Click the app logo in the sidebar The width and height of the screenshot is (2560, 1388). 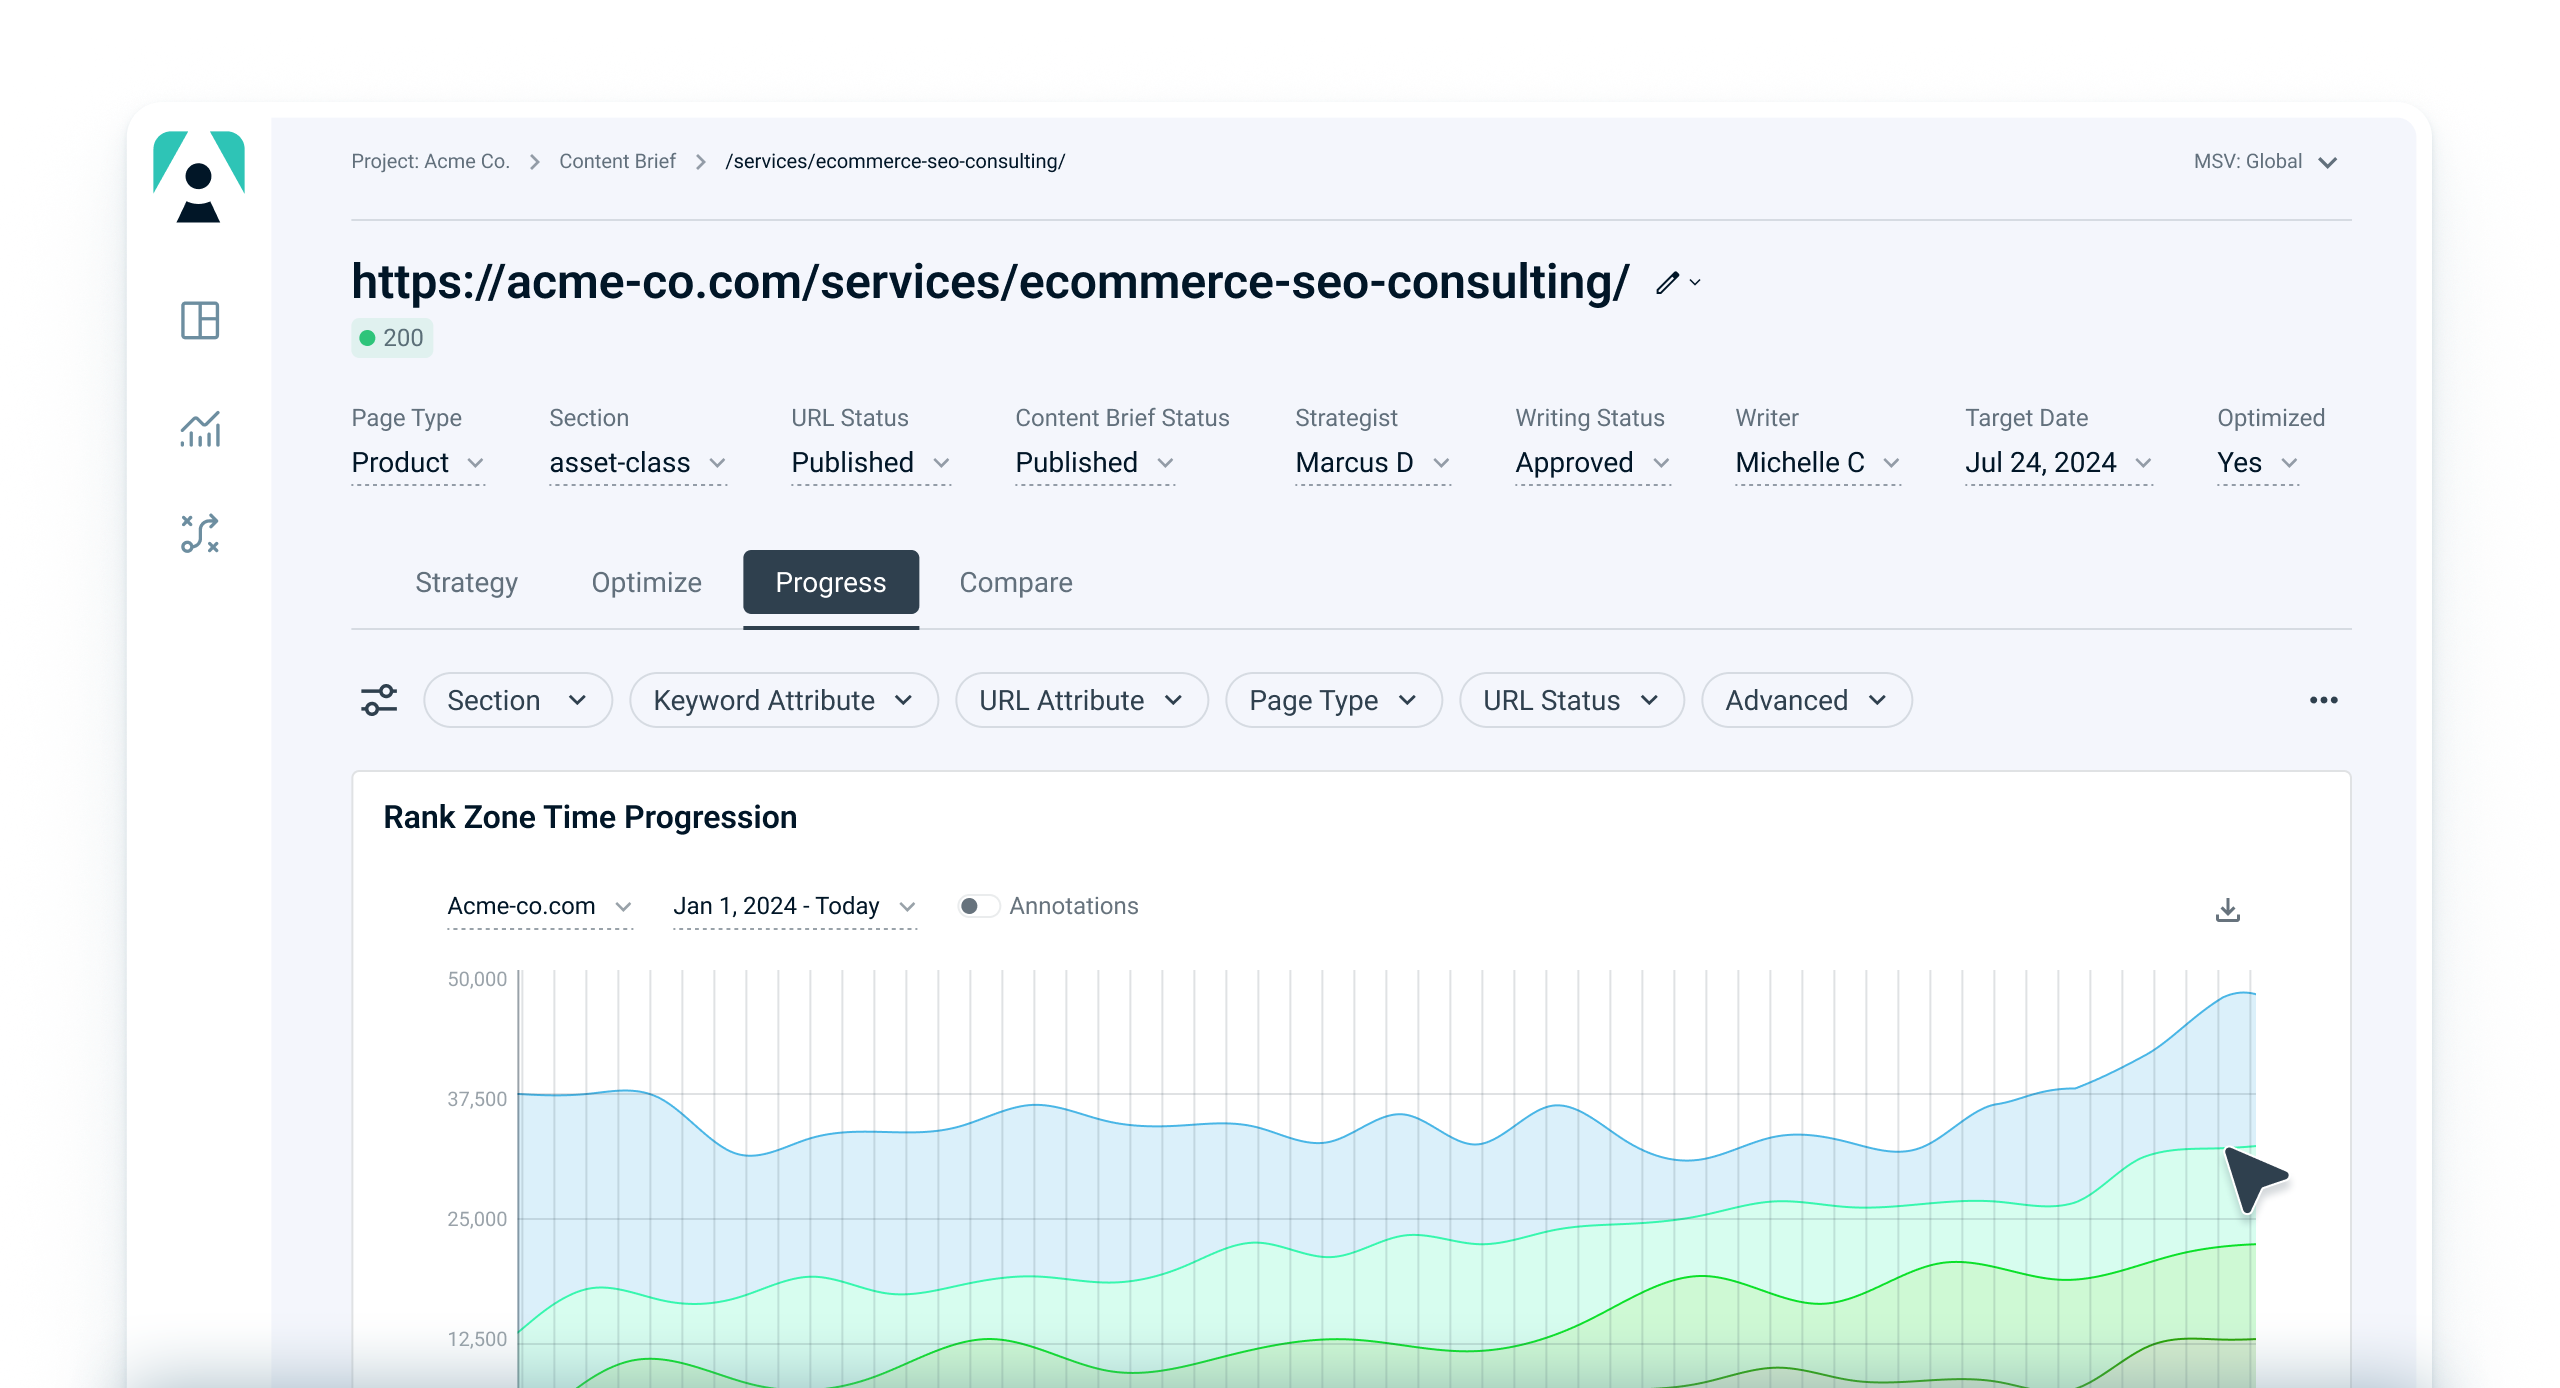tap(198, 177)
